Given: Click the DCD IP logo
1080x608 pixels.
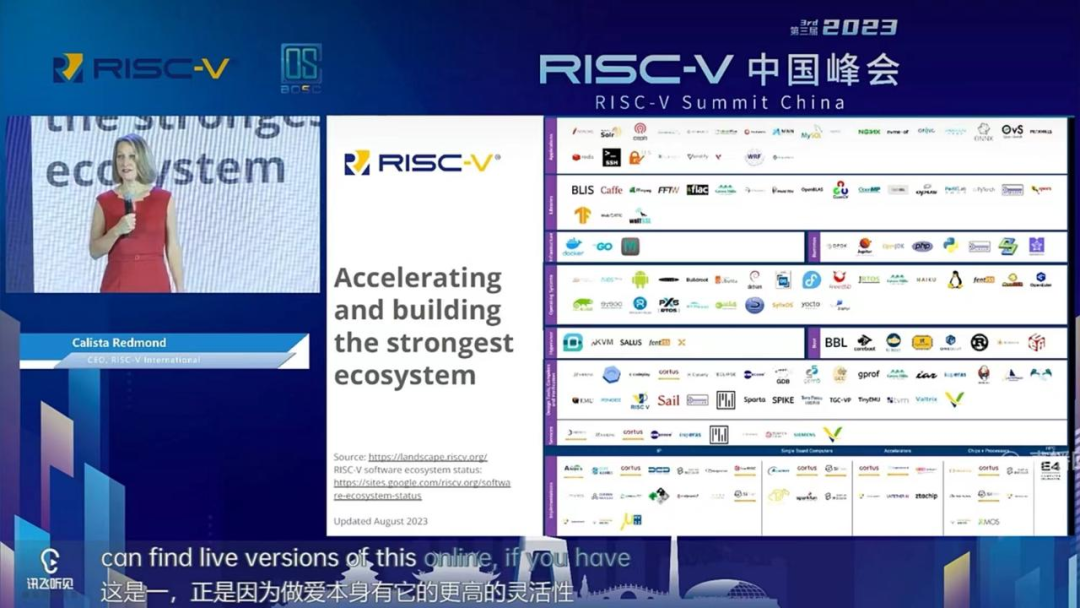Looking at the screenshot, I should pos(659,470).
